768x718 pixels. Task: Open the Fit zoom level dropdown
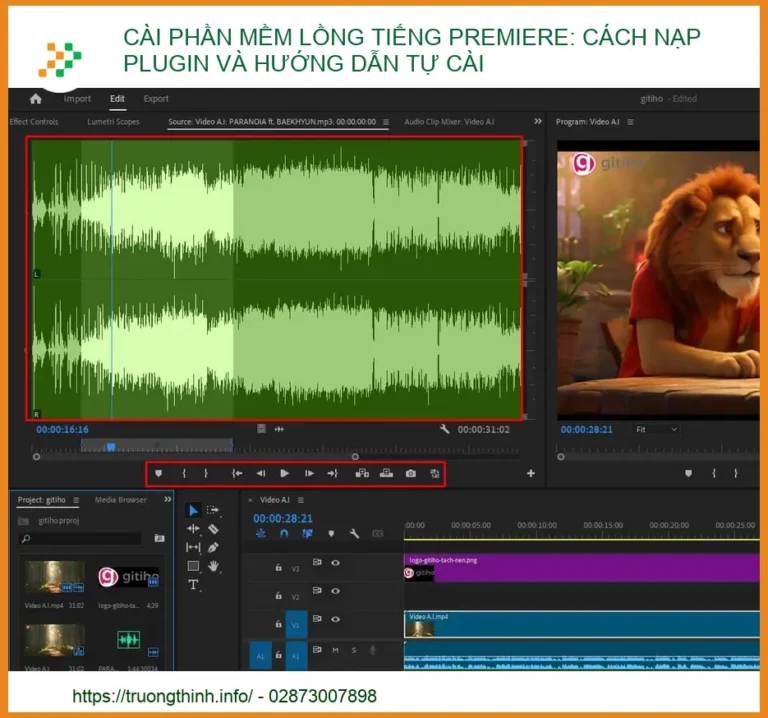coord(656,430)
